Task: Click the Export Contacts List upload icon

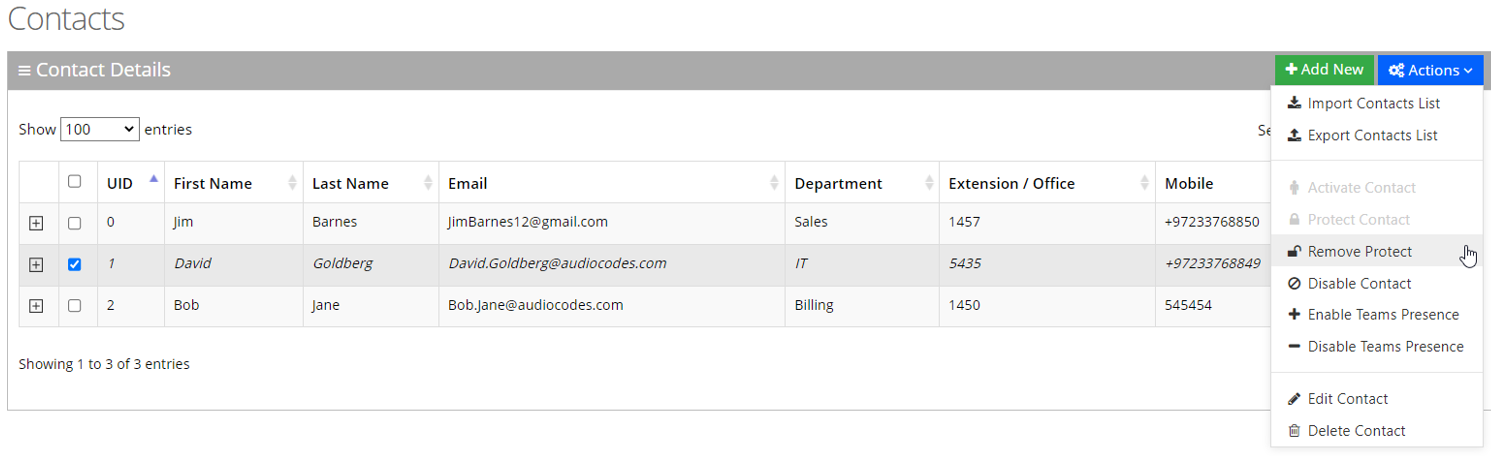Action: tap(1294, 135)
